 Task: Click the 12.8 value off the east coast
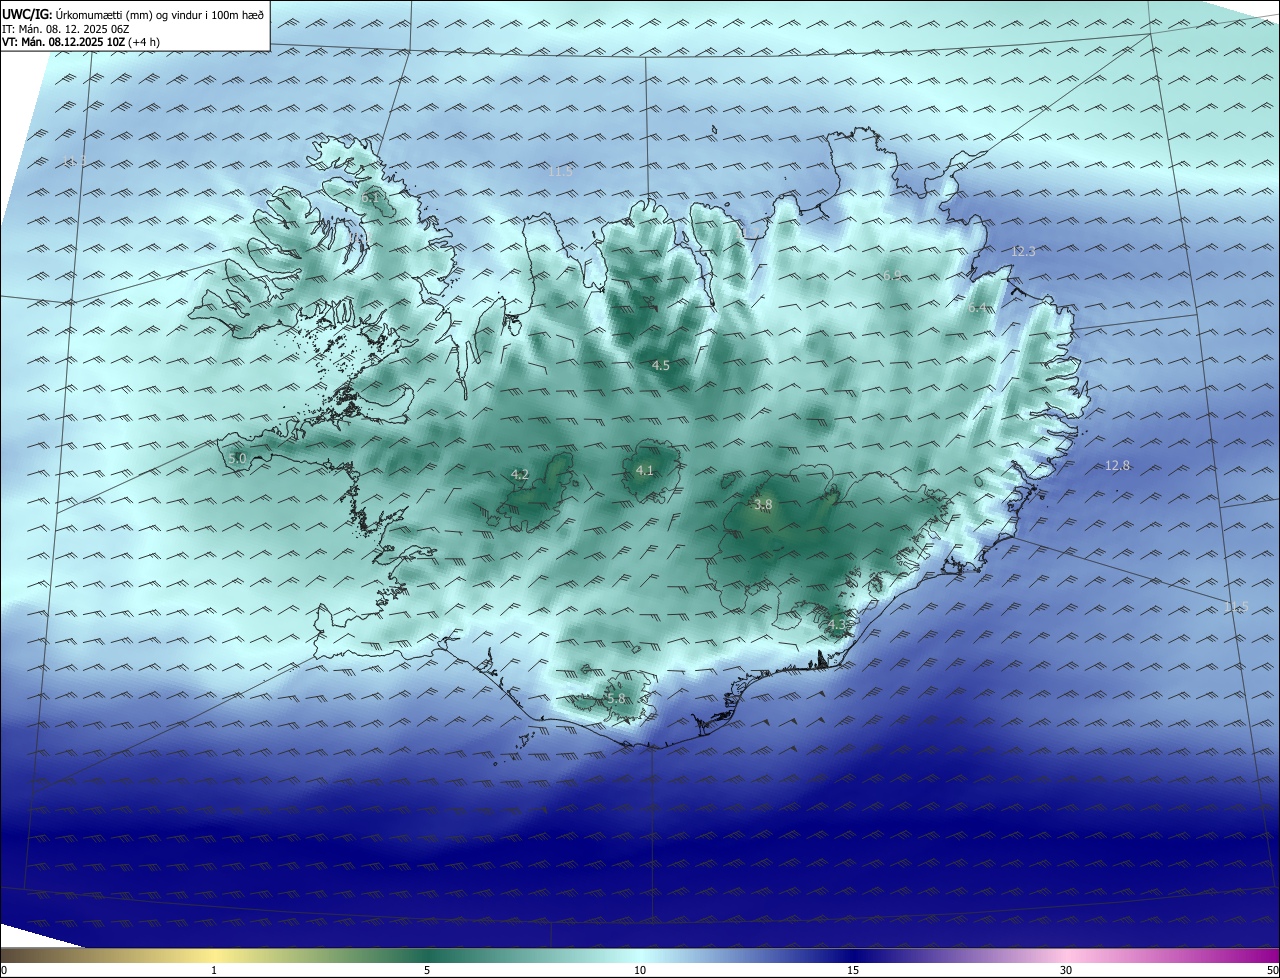1117,465
